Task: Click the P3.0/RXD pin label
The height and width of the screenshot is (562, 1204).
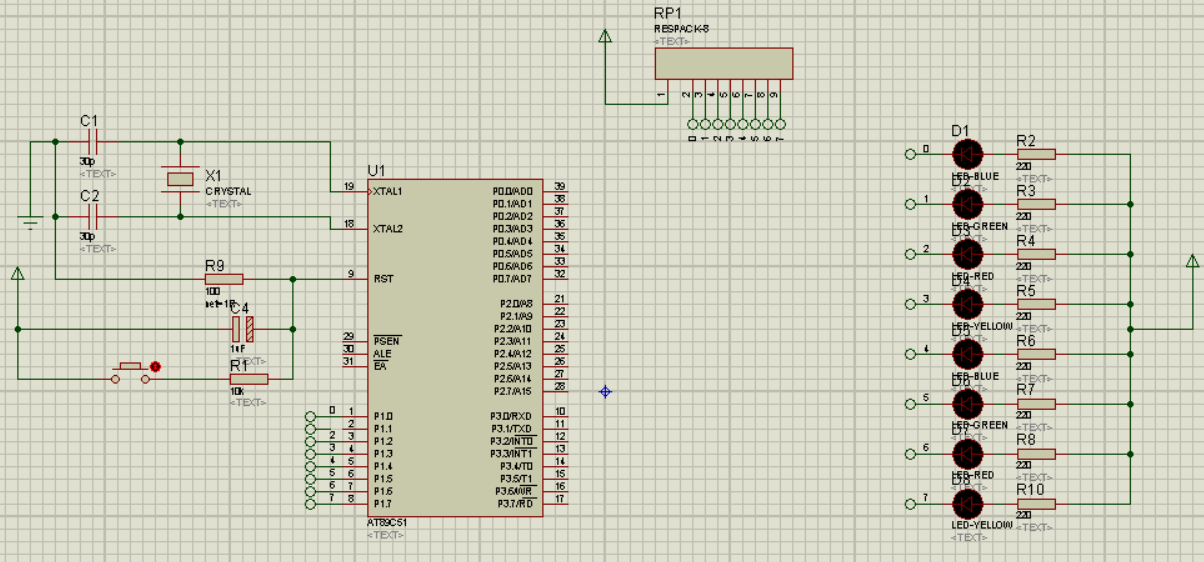Action: (x=513, y=416)
